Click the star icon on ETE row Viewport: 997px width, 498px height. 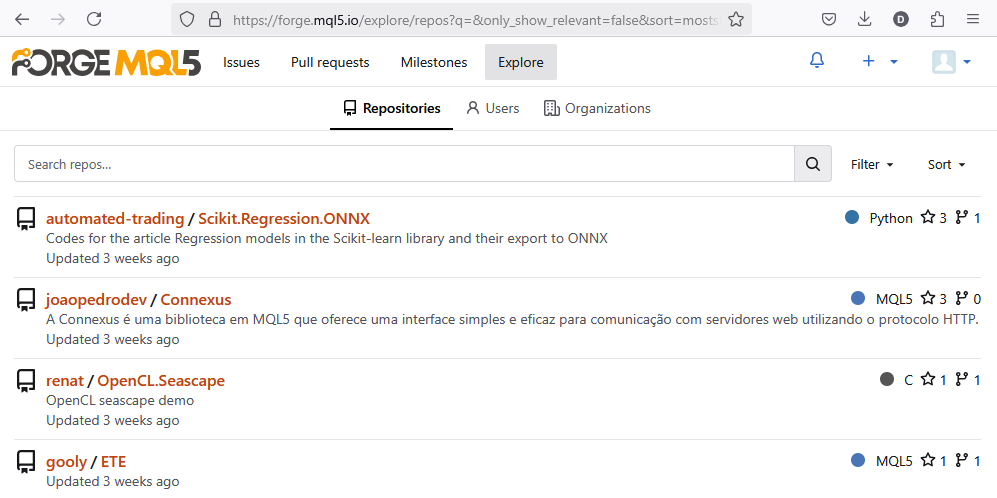click(x=928, y=460)
